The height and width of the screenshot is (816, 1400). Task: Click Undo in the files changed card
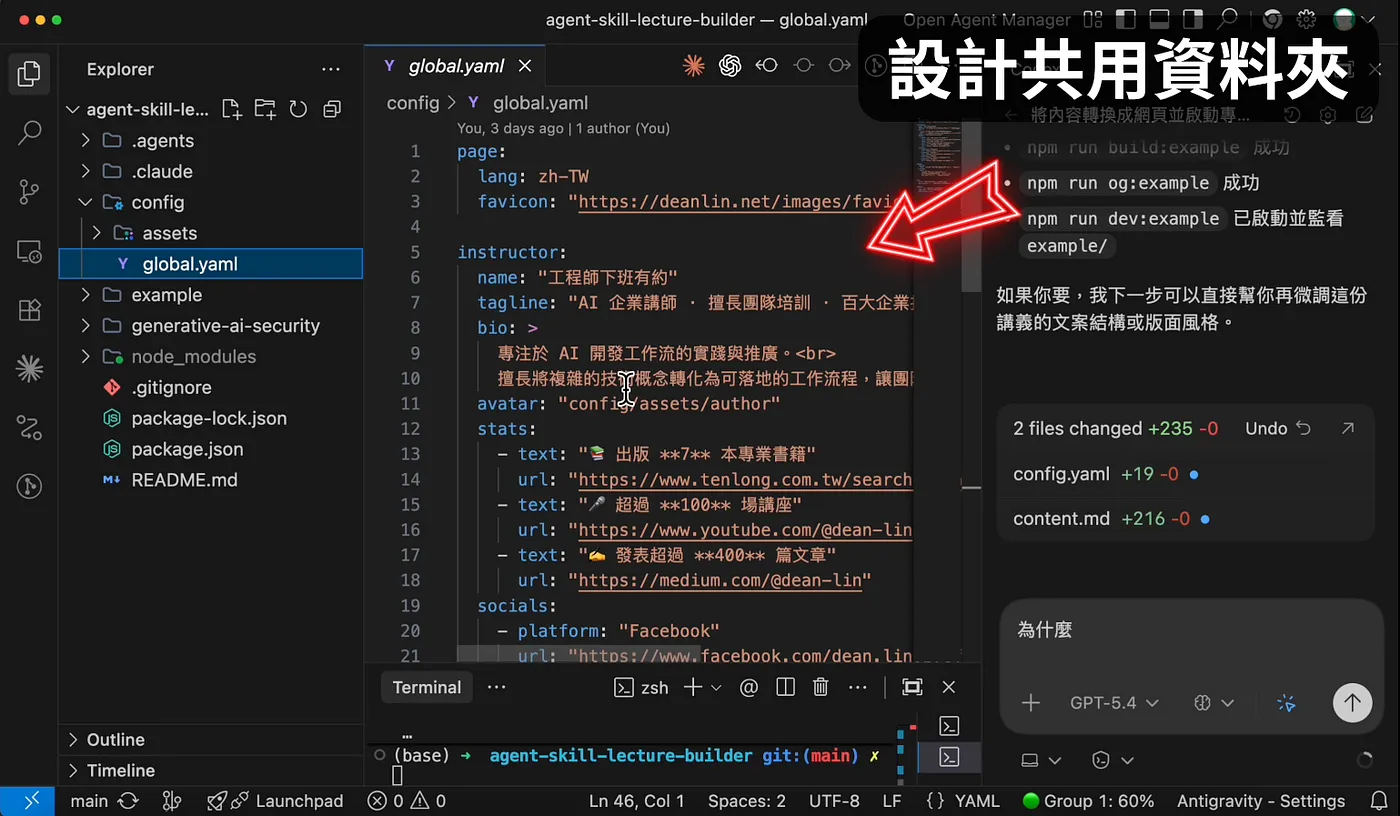[x=1278, y=428]
